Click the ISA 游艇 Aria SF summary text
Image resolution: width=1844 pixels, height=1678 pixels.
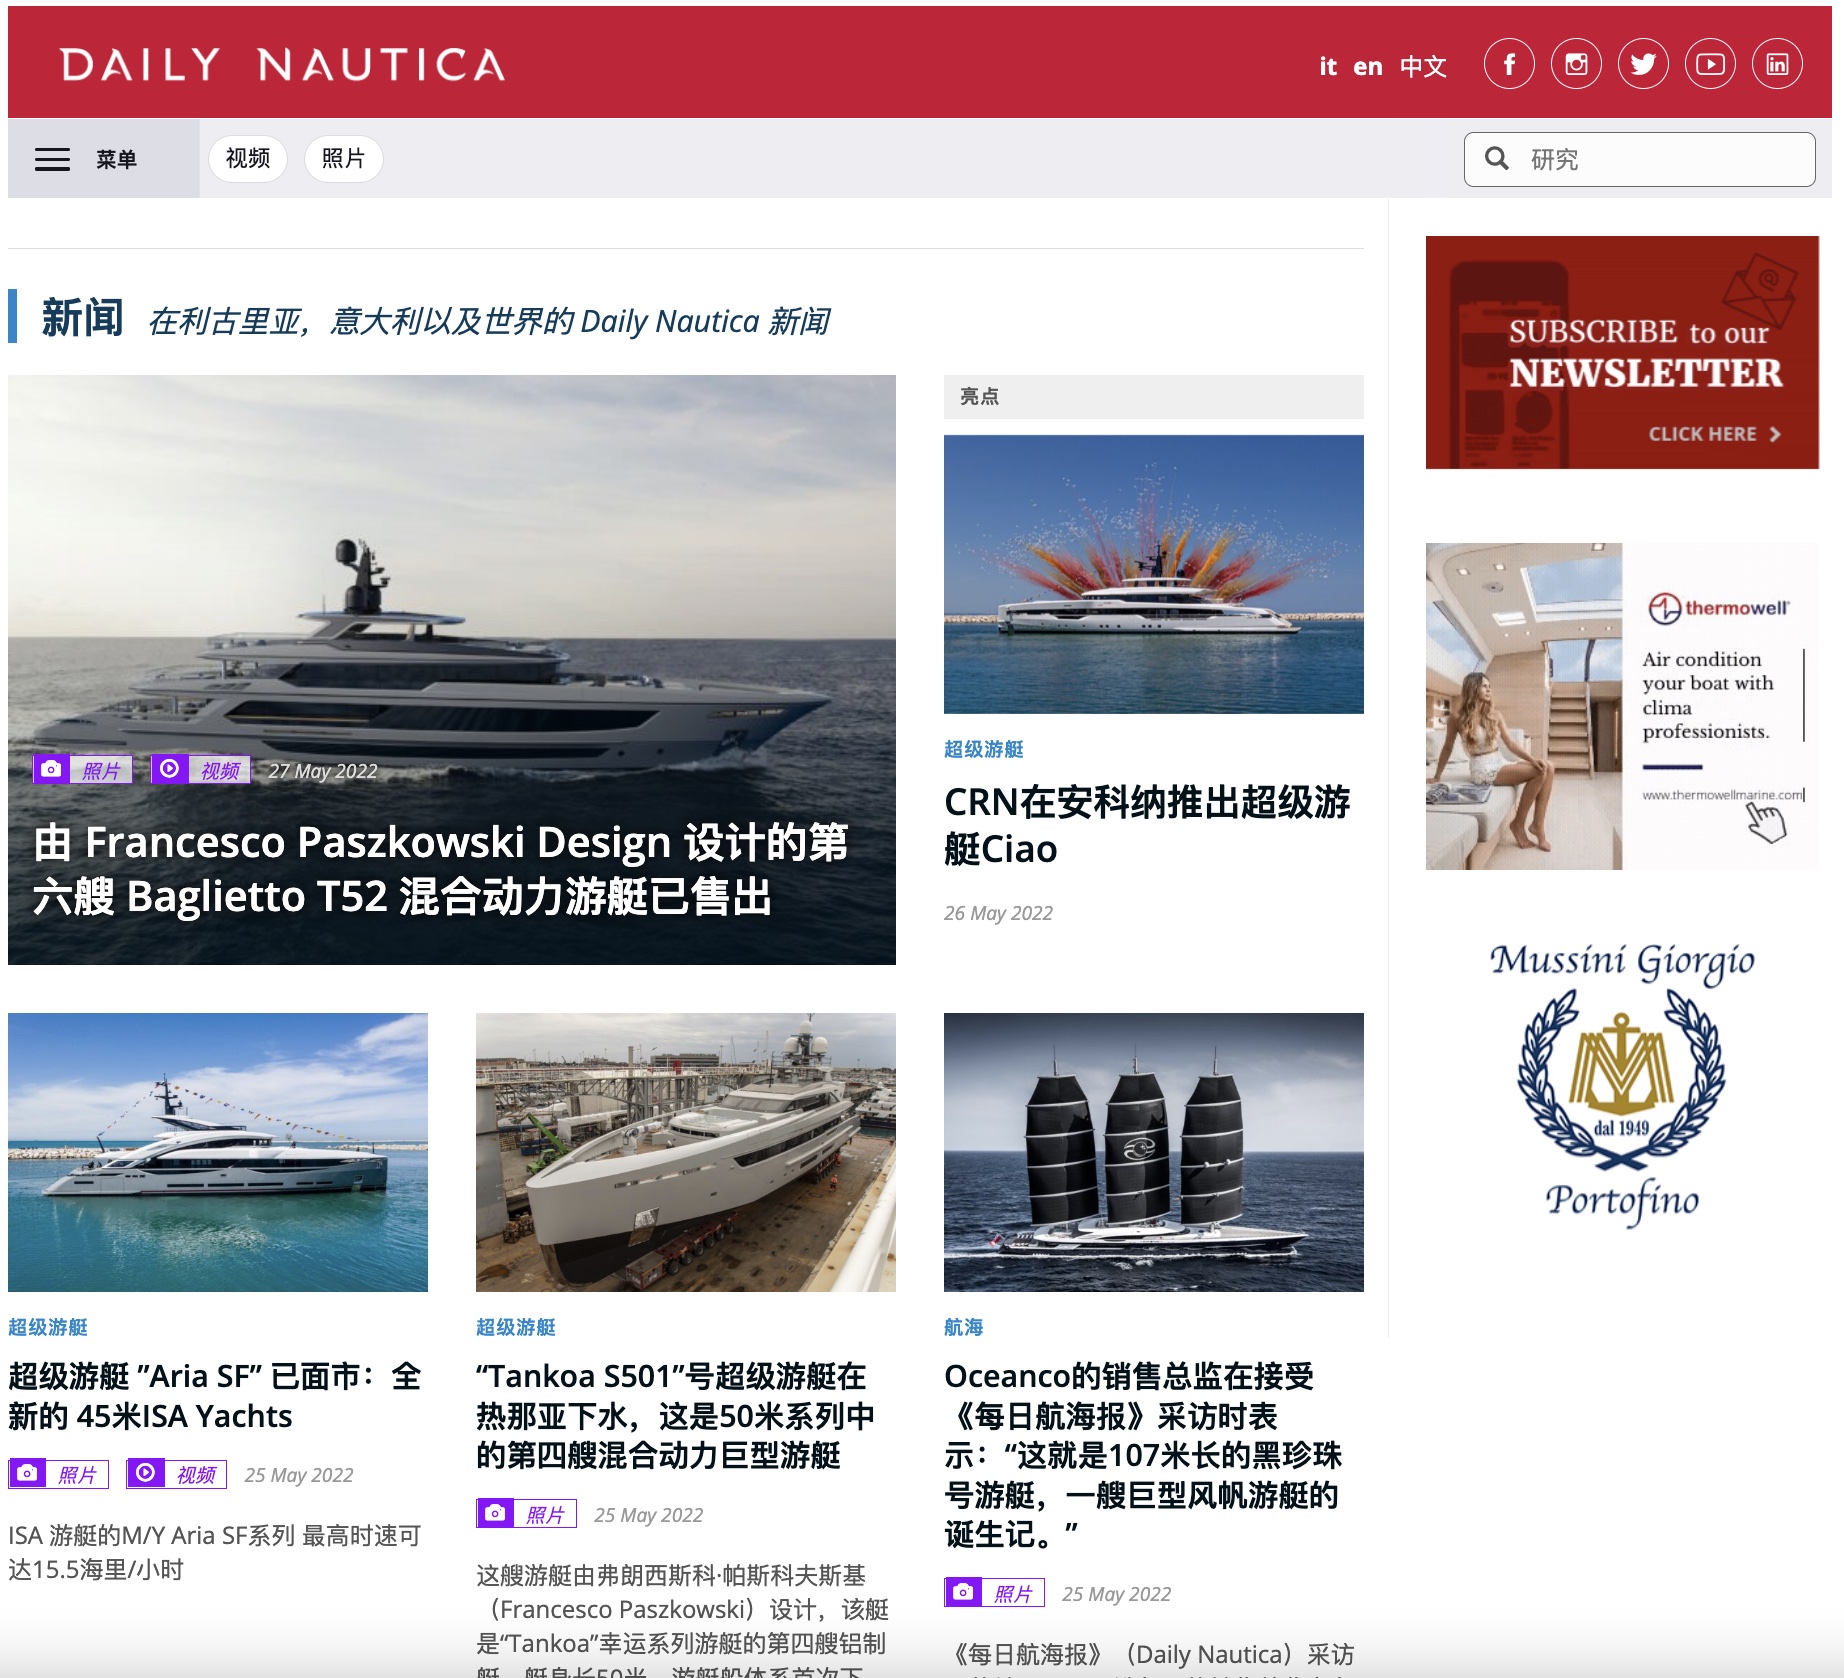(x=214, y=1552)
